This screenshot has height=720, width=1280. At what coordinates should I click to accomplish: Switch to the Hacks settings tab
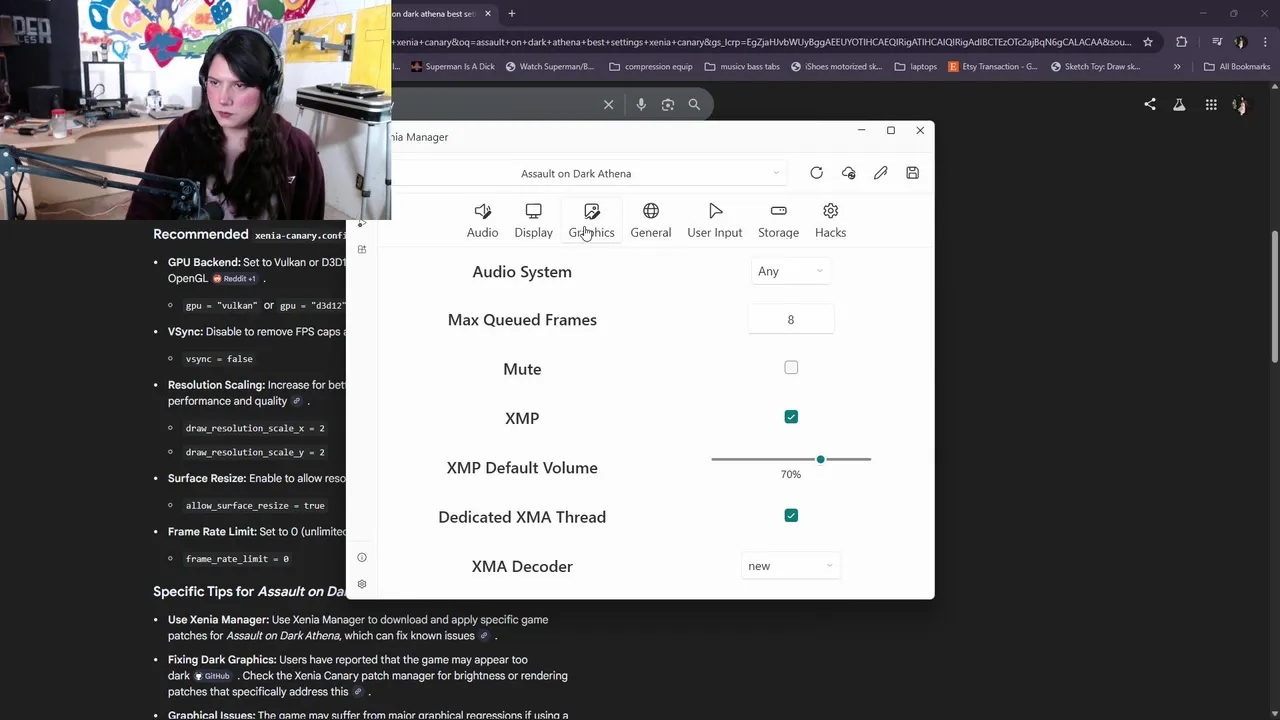click(x=830, y=221)
